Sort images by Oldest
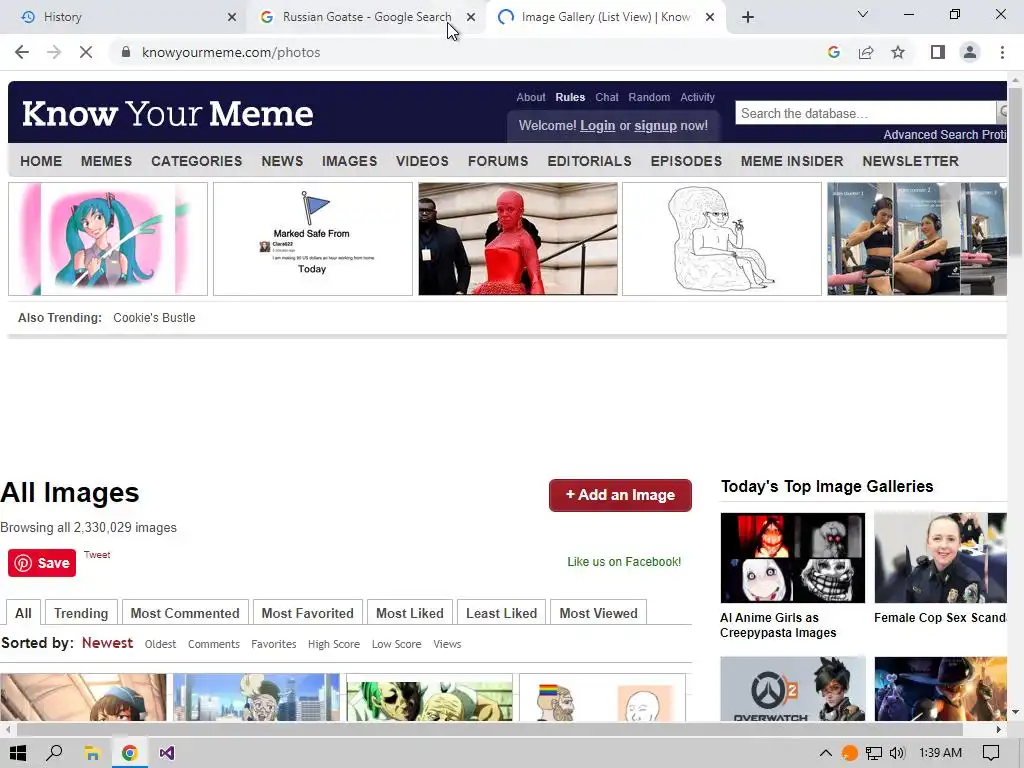The height and width of the screenshot is (768, 1024). tap(160, 644)
